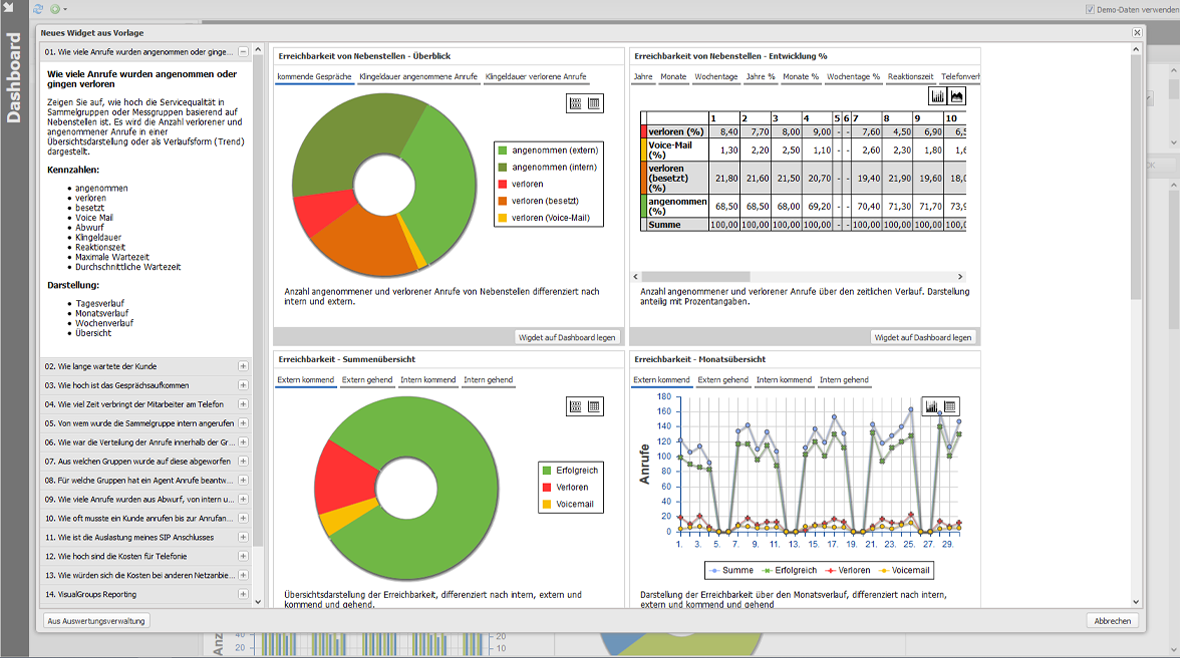Screen dimensions: 1180x658
Task: Switch to Intern kommend tab in Monatsübersicht
Action: point(784,379)
